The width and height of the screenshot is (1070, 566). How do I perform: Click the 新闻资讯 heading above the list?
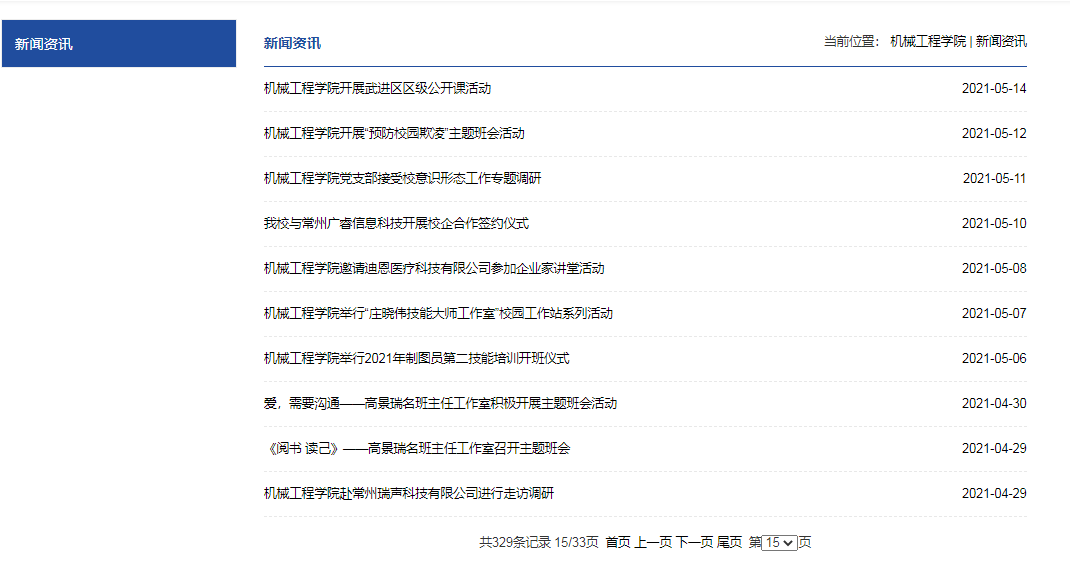point(292,43)
